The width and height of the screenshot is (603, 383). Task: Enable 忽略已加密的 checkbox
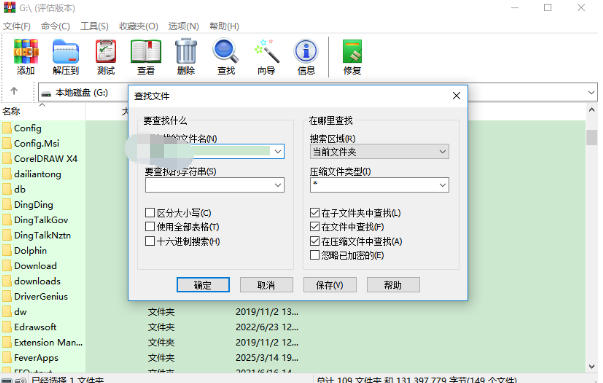315,255
